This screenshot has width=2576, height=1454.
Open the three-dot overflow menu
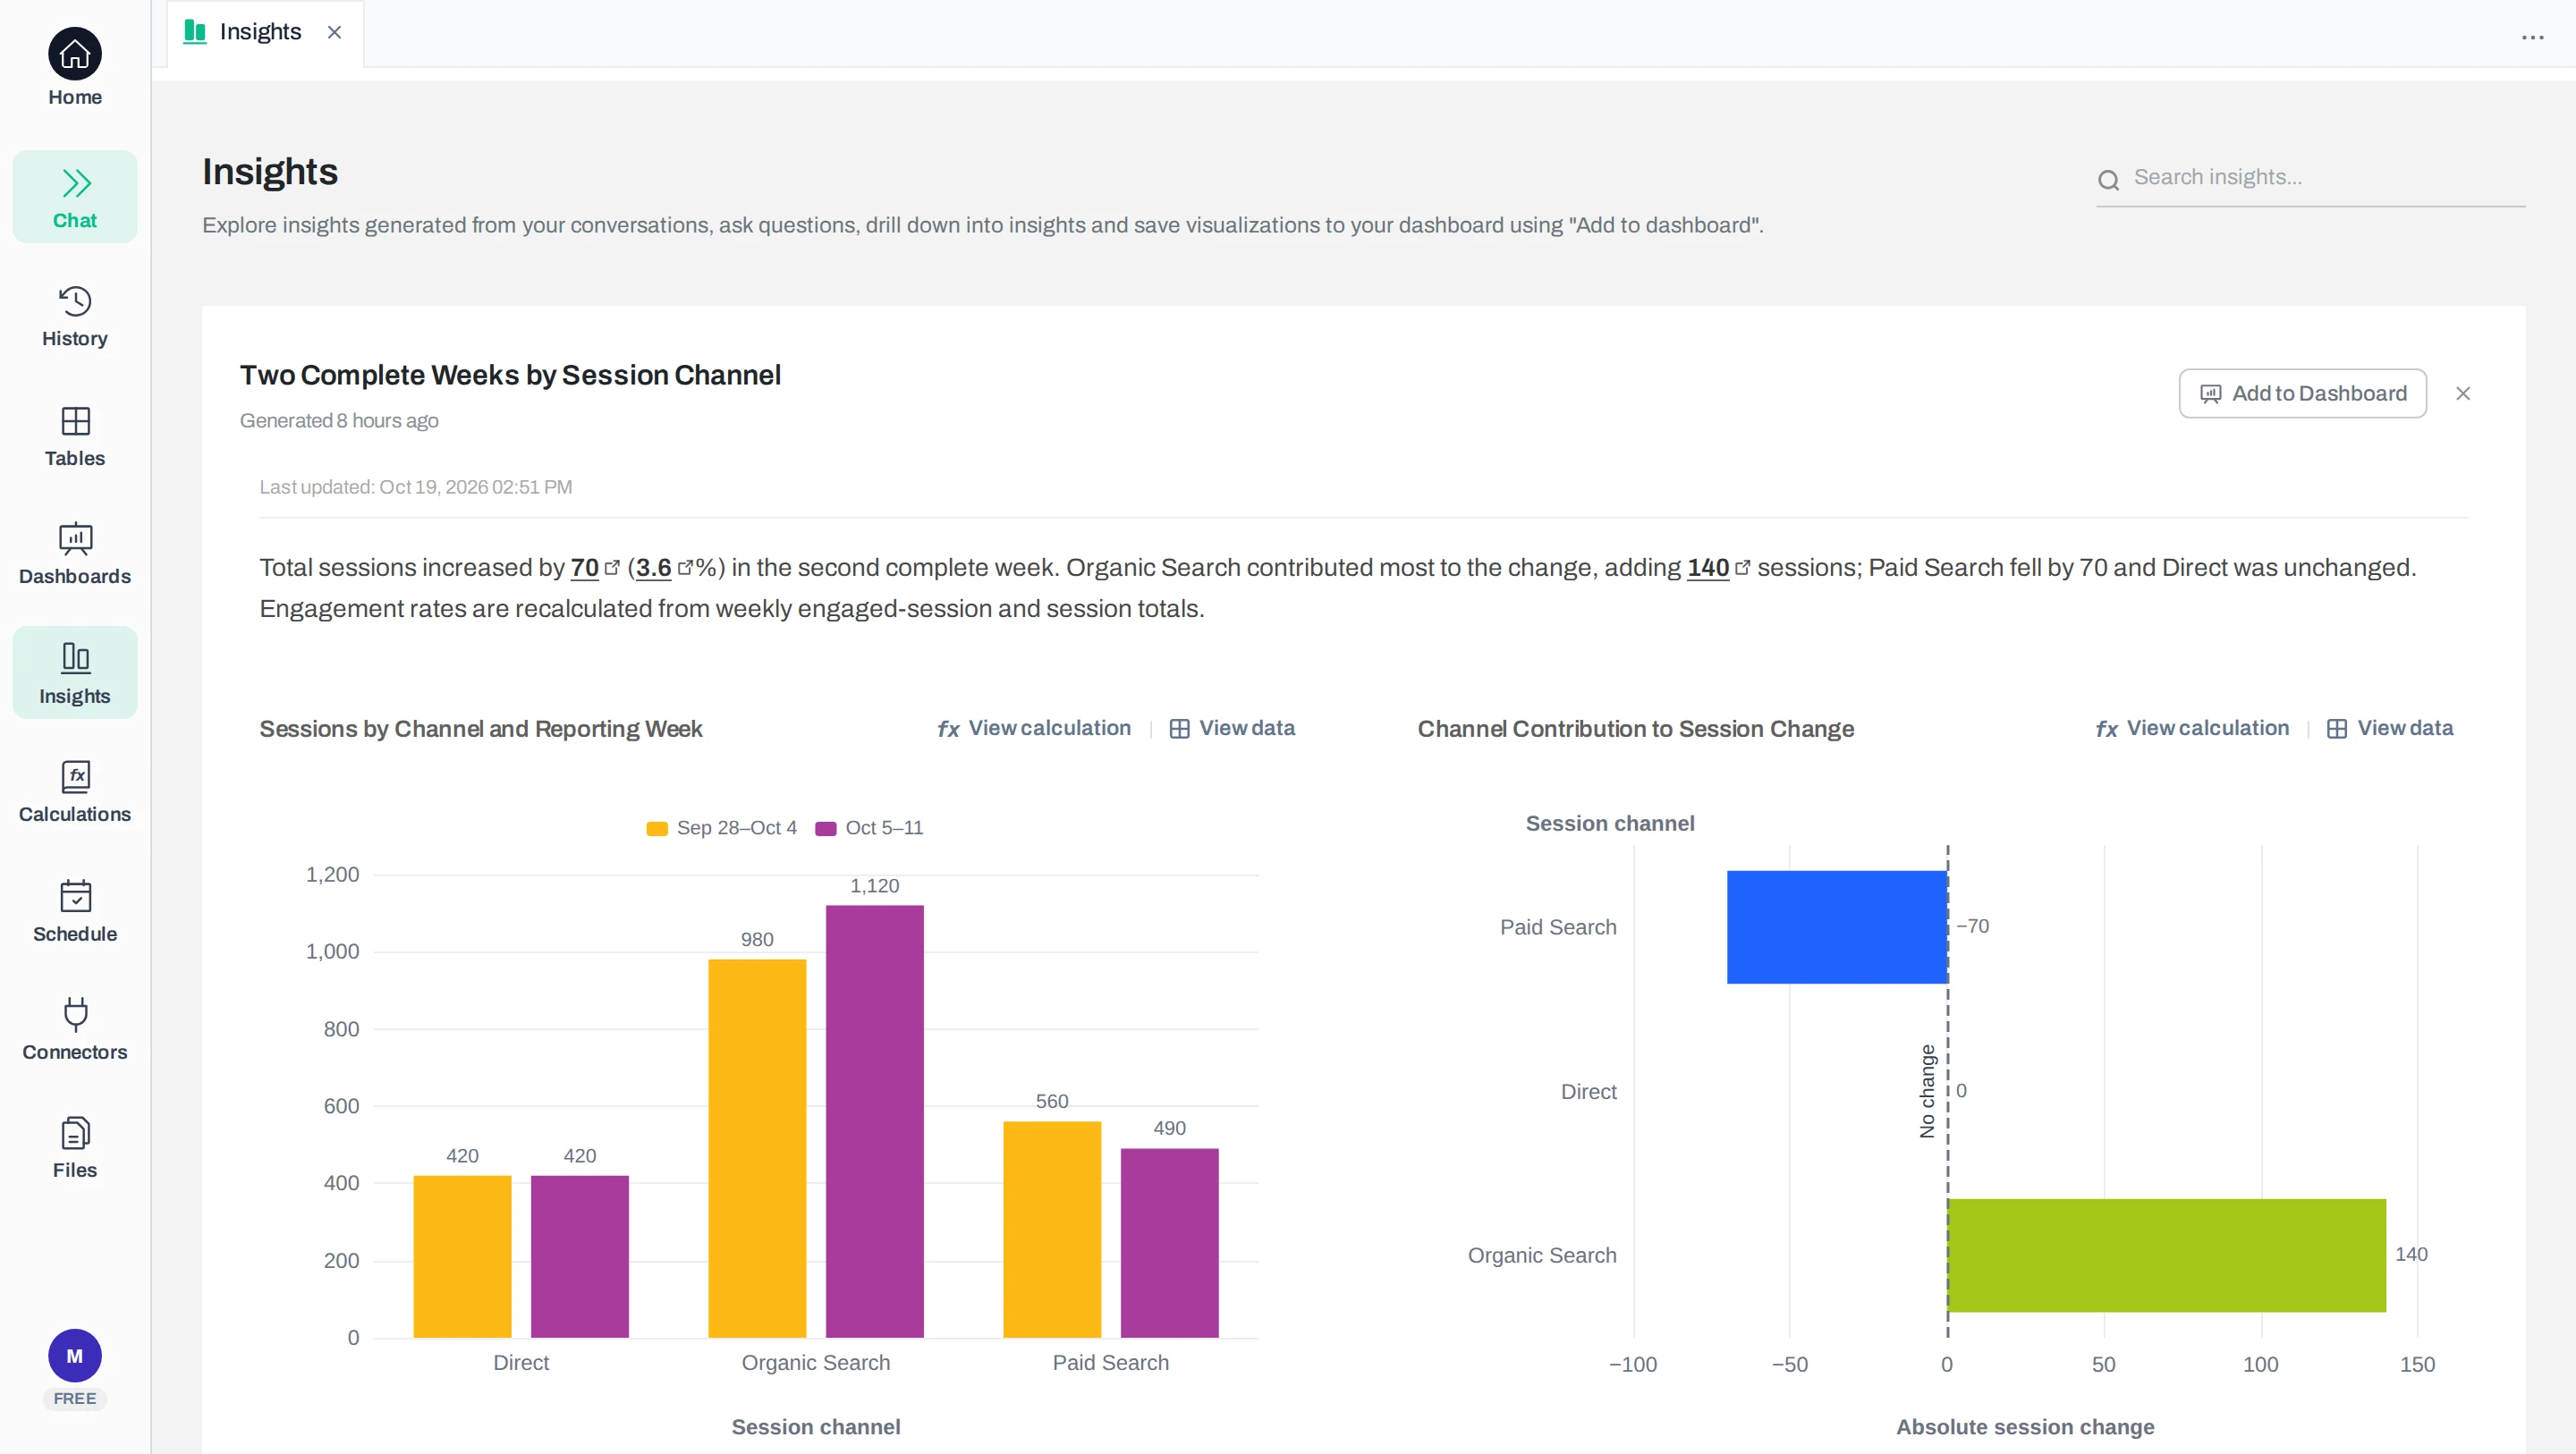coord(2533,37)
